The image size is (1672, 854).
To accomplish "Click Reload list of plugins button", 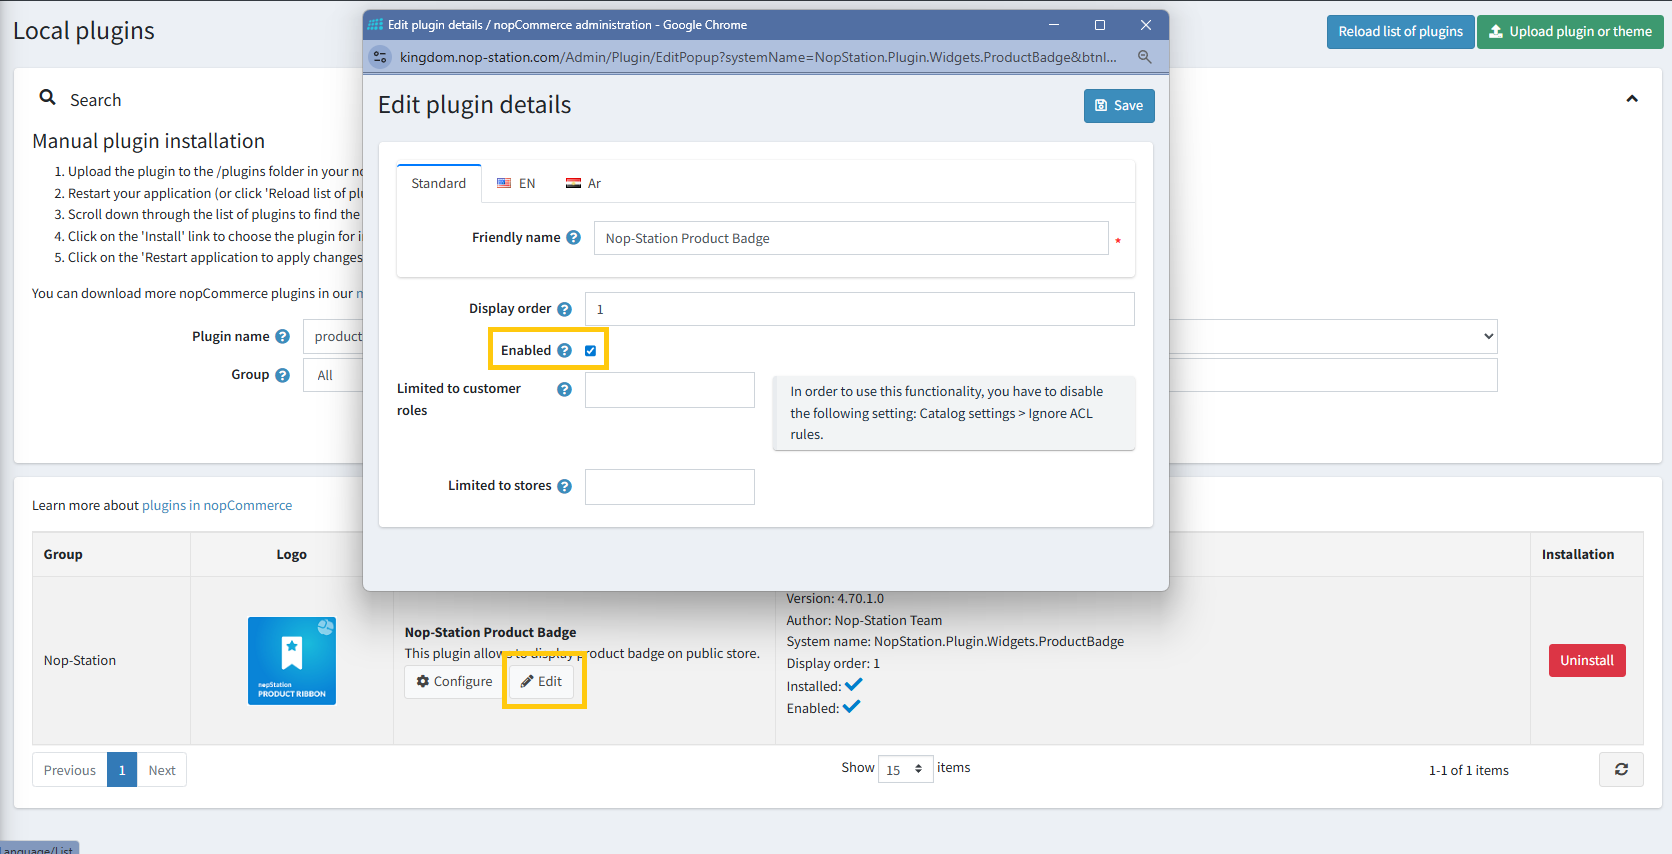I will point(1400,32).
